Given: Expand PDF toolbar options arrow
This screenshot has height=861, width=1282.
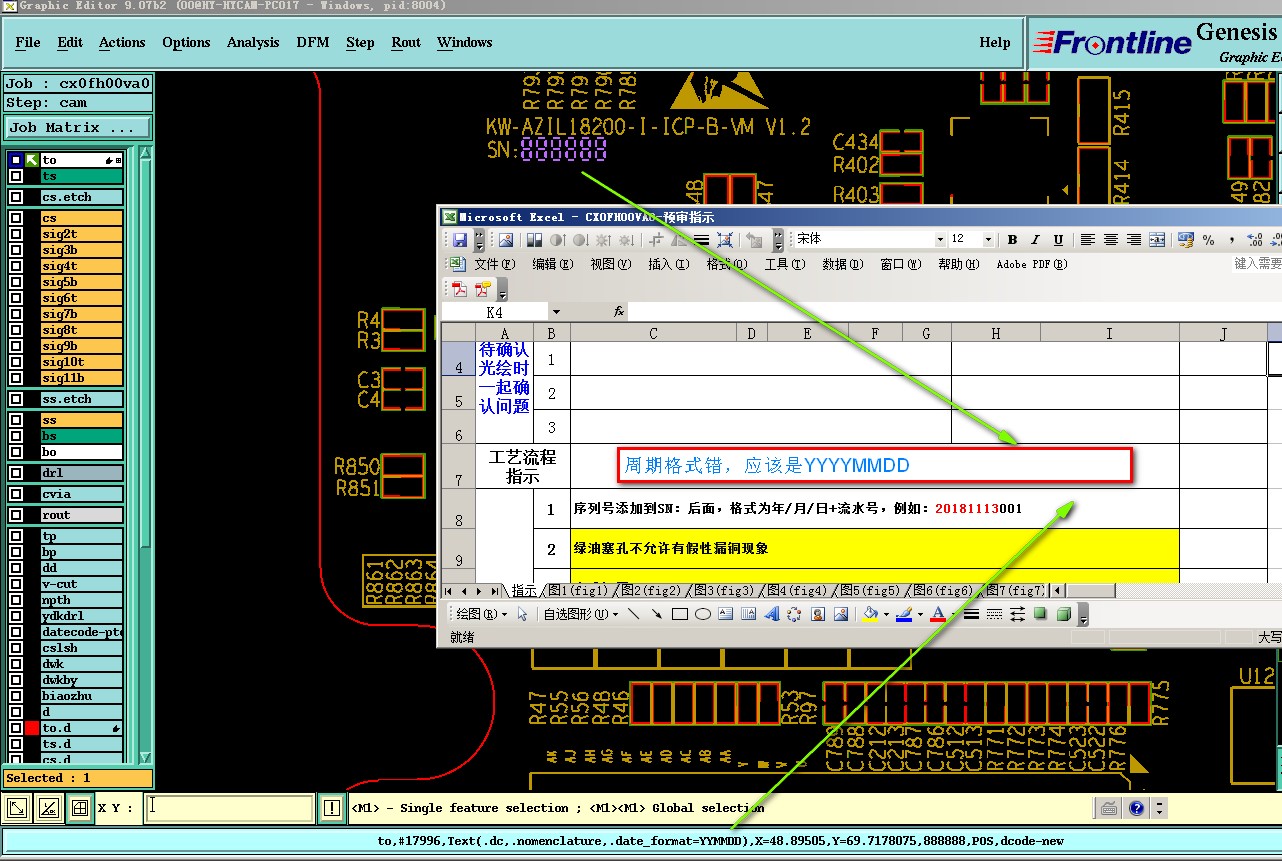Looking at the screenshot, I should point(502,291).
